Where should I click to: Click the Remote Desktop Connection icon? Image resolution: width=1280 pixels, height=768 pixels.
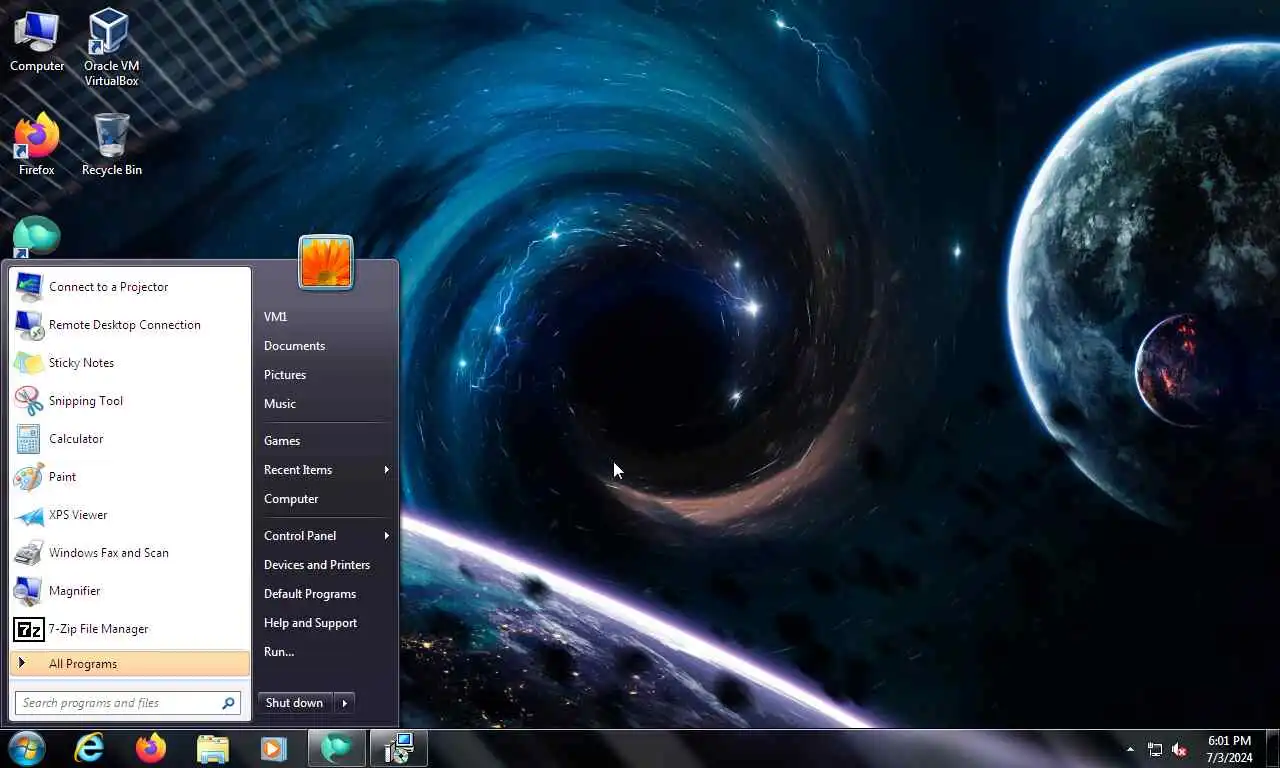[x=28, y=325]
